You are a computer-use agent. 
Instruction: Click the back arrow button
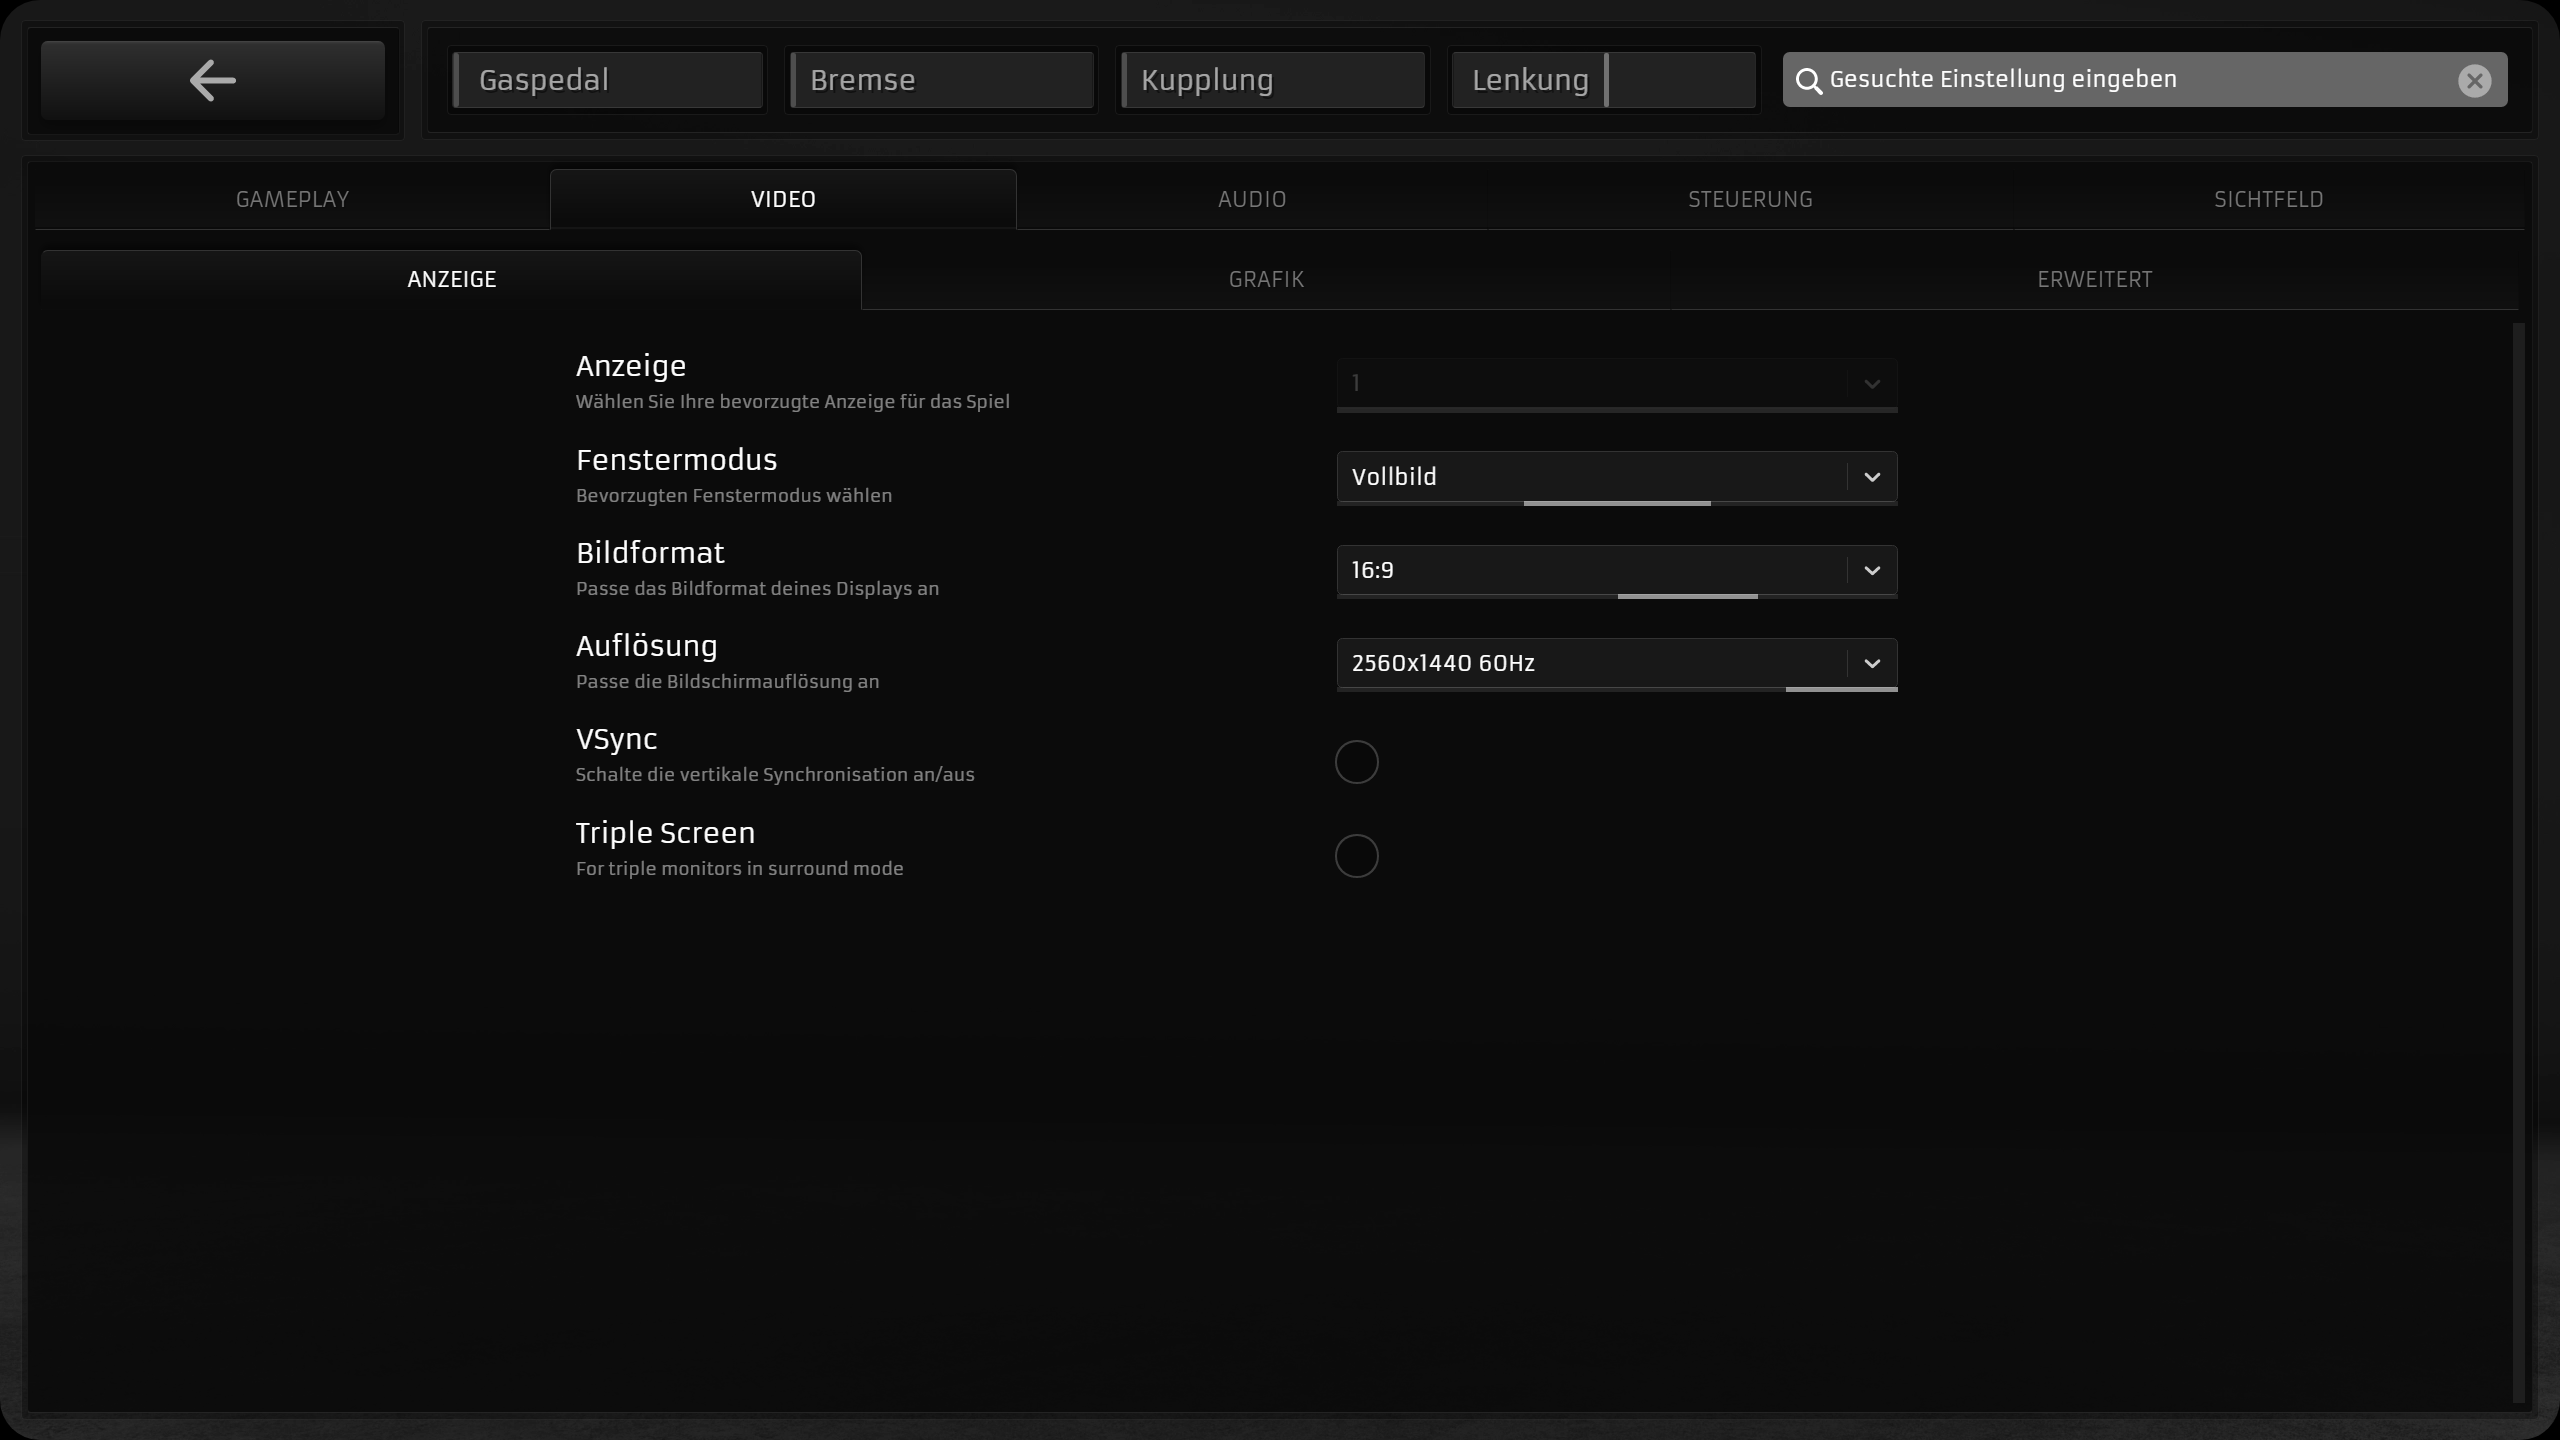(212, 80)
